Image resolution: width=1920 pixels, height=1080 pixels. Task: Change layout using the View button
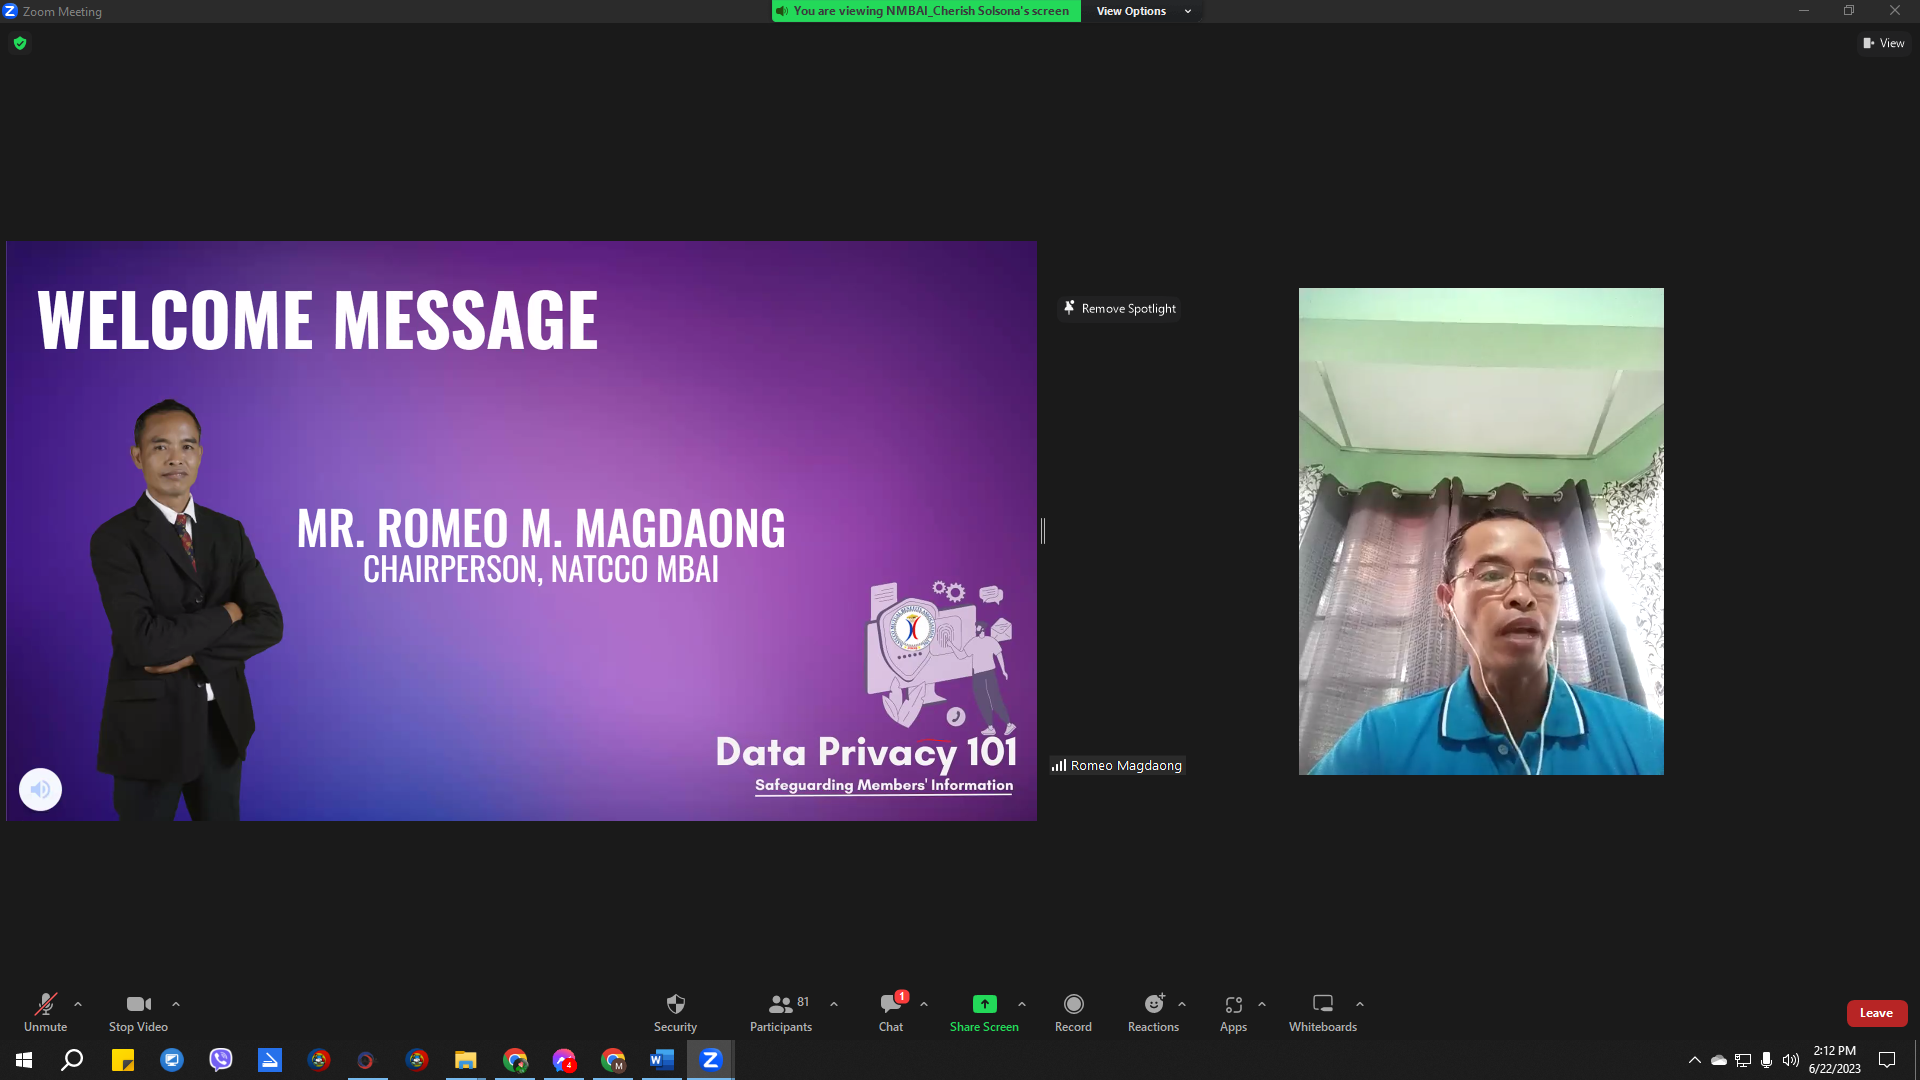pos(1884,43)
